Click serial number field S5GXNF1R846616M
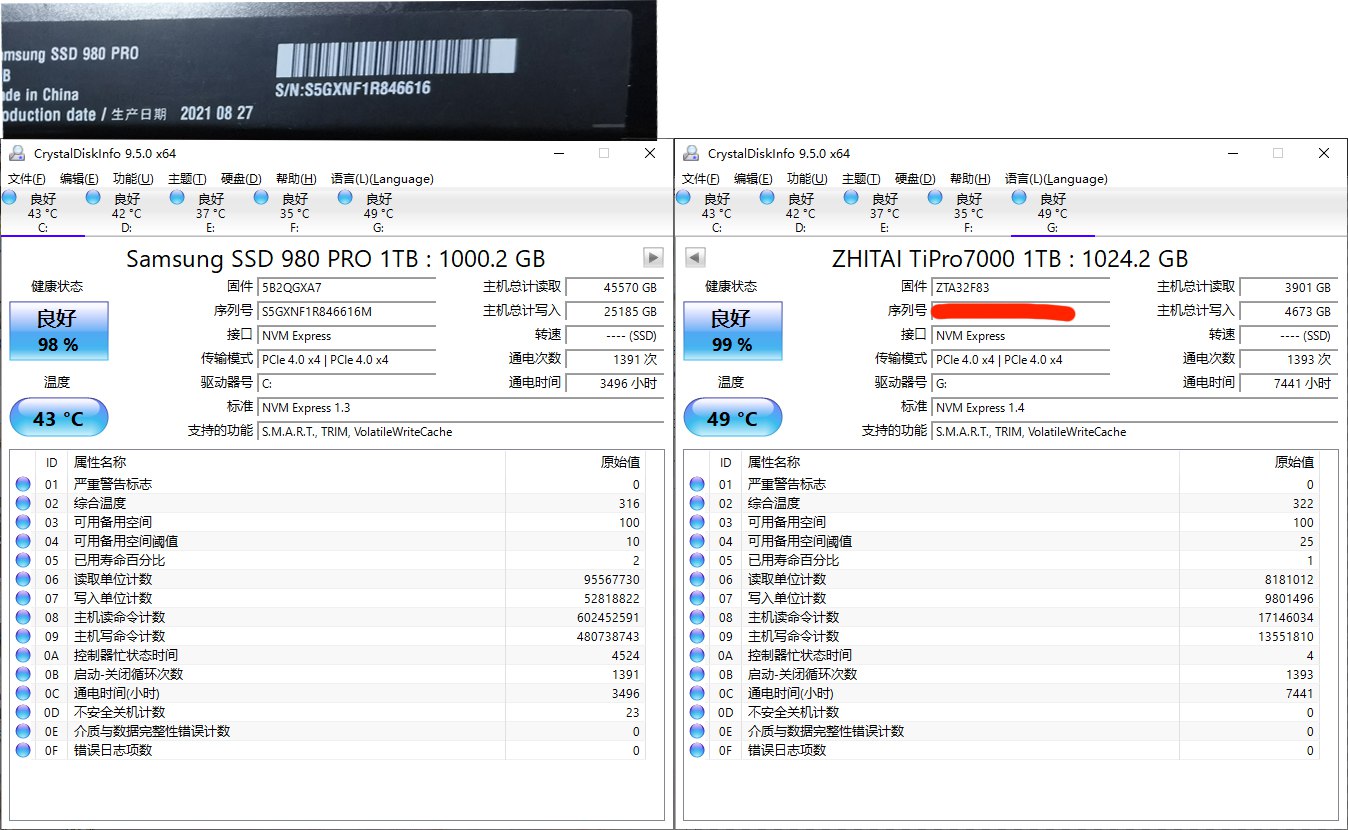1348x830 pixels. click(x=347, y=312)
